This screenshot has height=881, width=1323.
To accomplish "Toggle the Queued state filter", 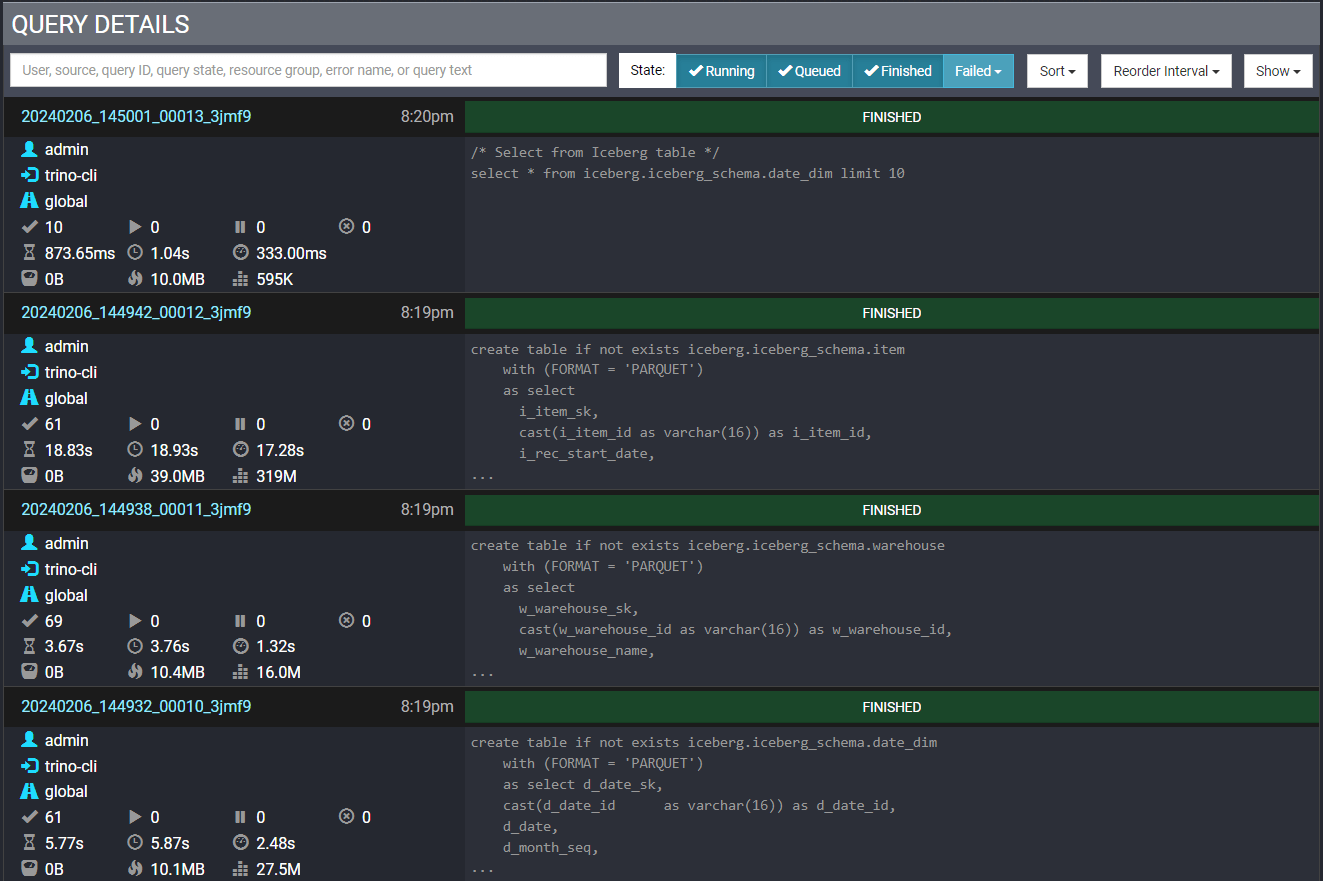I will coord(809,71).
